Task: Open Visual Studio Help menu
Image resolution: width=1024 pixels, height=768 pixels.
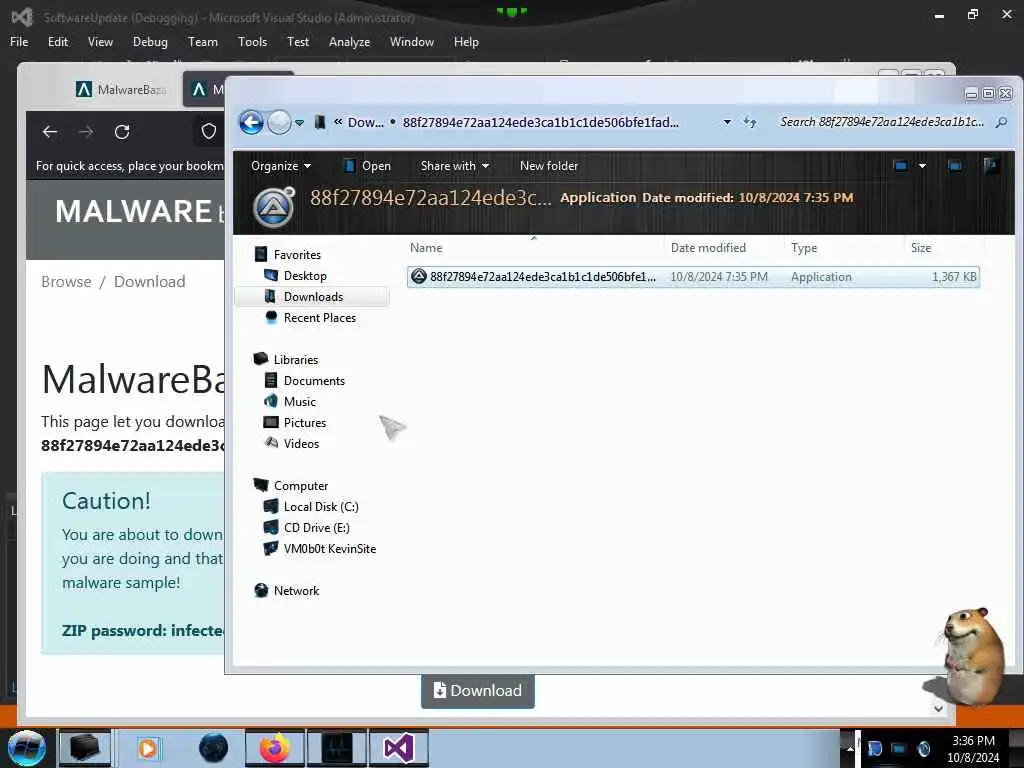Action: point(466,42)
